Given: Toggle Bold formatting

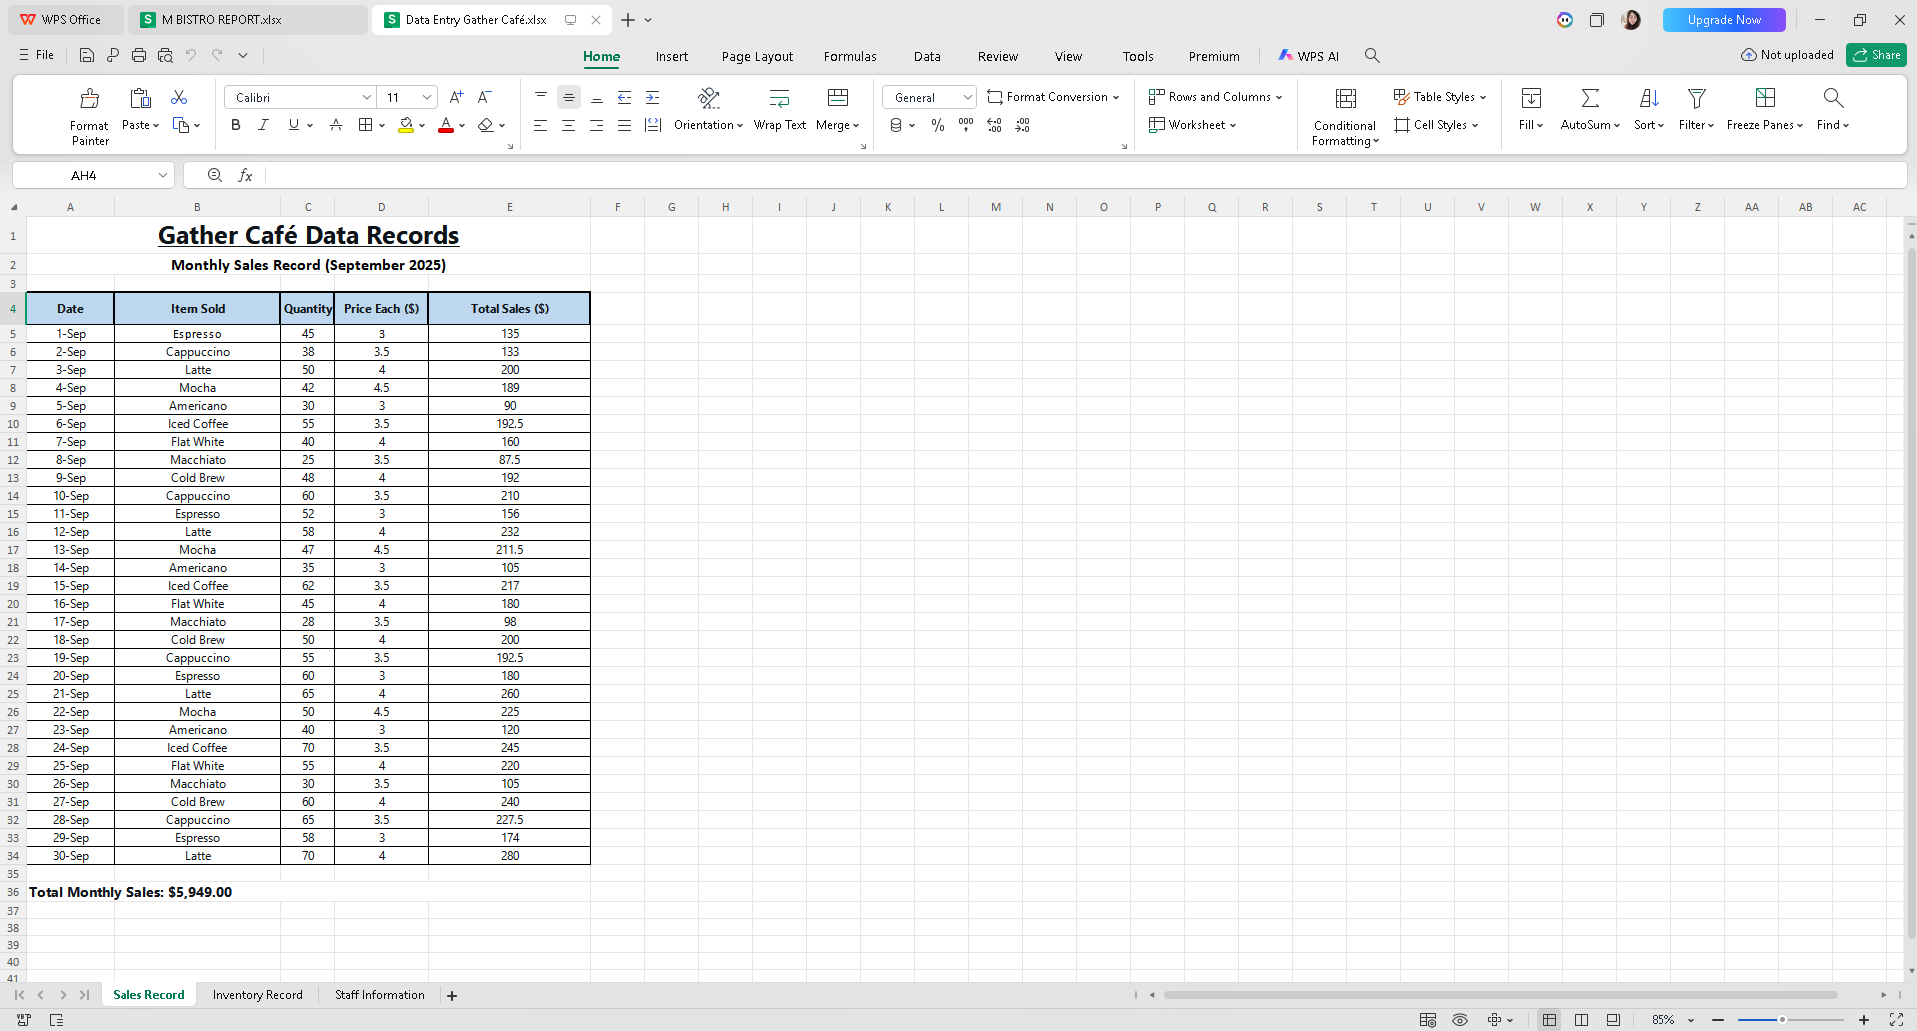Looking at the screenshot, I should tap(235, 125).
